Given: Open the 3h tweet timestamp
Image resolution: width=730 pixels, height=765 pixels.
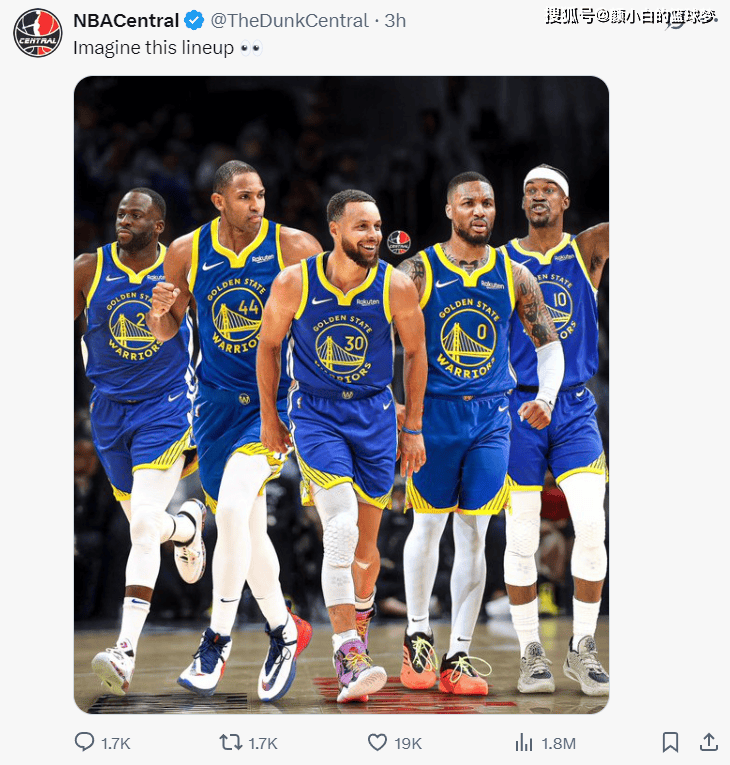Looking at the screenshot, I should [395, 20].
